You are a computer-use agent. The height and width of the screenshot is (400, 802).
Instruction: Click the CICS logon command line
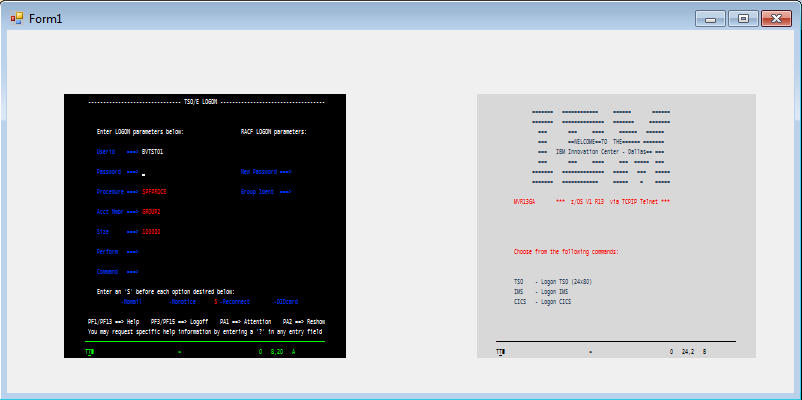tap(542, 301)
